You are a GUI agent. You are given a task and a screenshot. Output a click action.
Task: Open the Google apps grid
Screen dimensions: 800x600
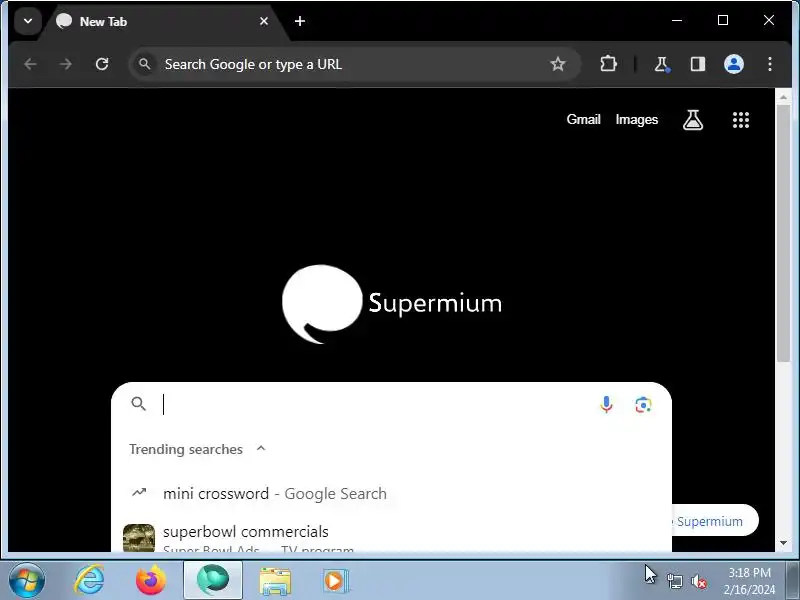point(741,120)
